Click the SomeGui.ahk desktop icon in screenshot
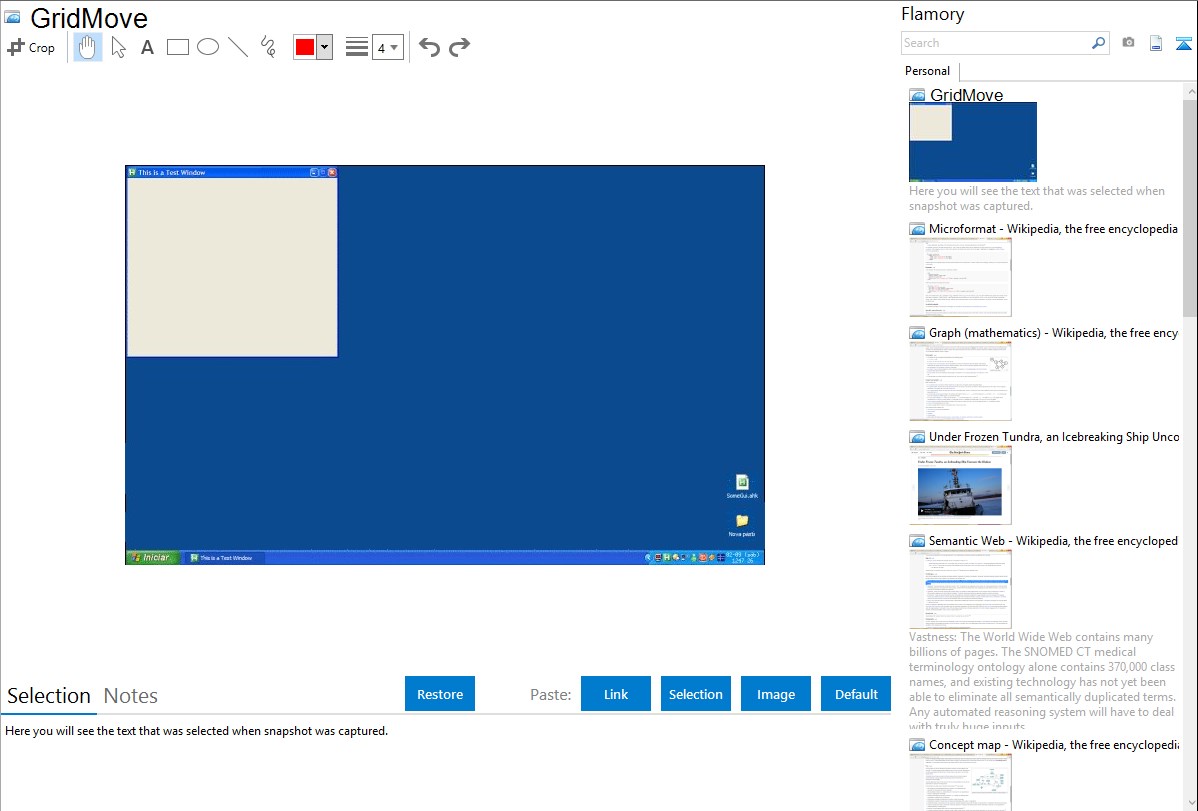Screen dimensions: 1198x811 [x=742, y=486]
